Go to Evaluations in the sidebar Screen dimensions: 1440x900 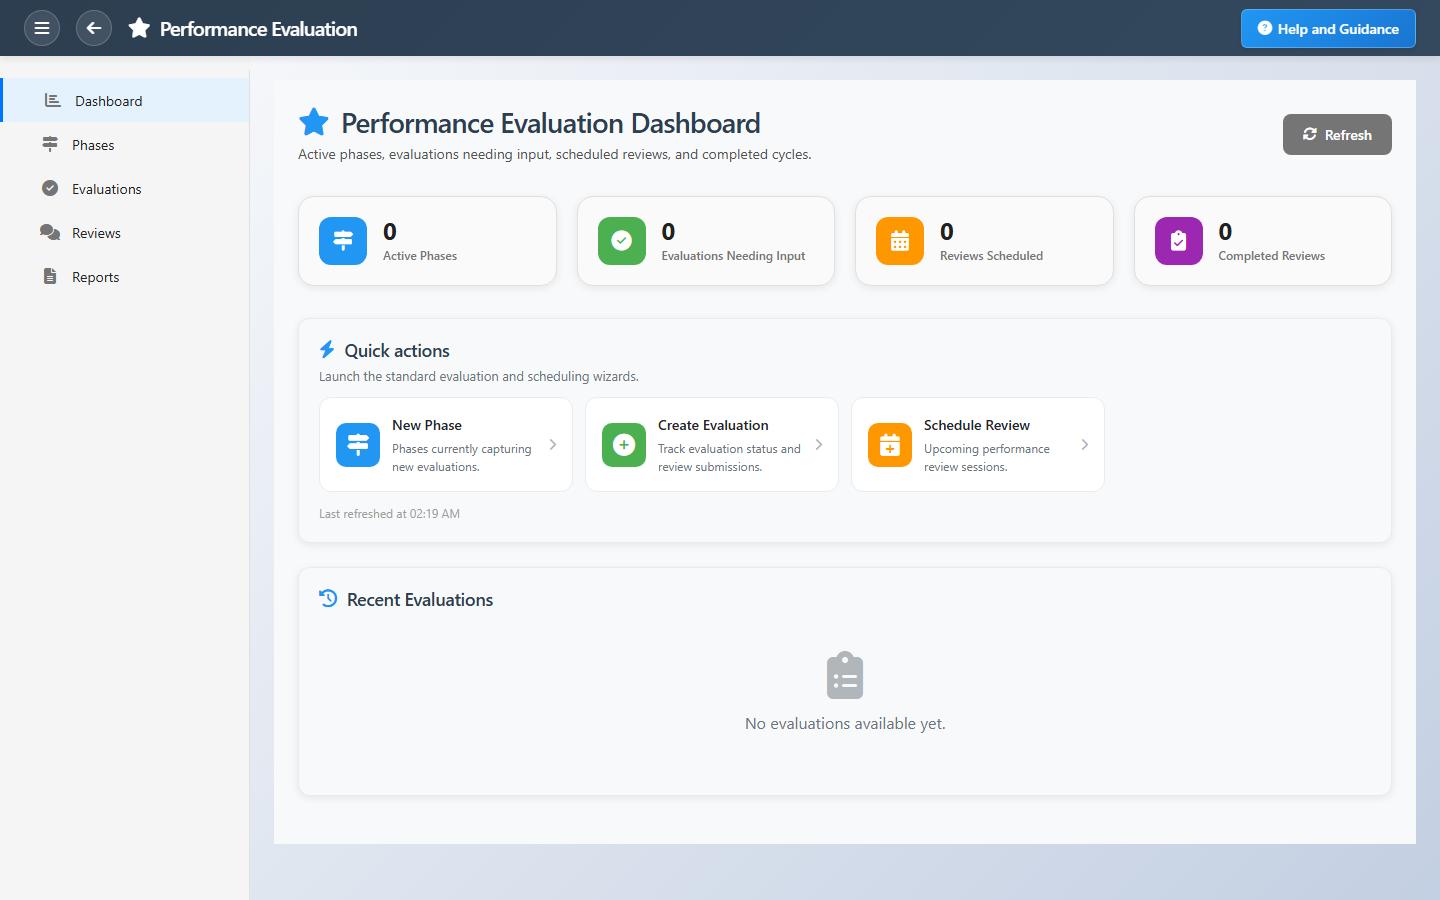(x=106, y=189)
